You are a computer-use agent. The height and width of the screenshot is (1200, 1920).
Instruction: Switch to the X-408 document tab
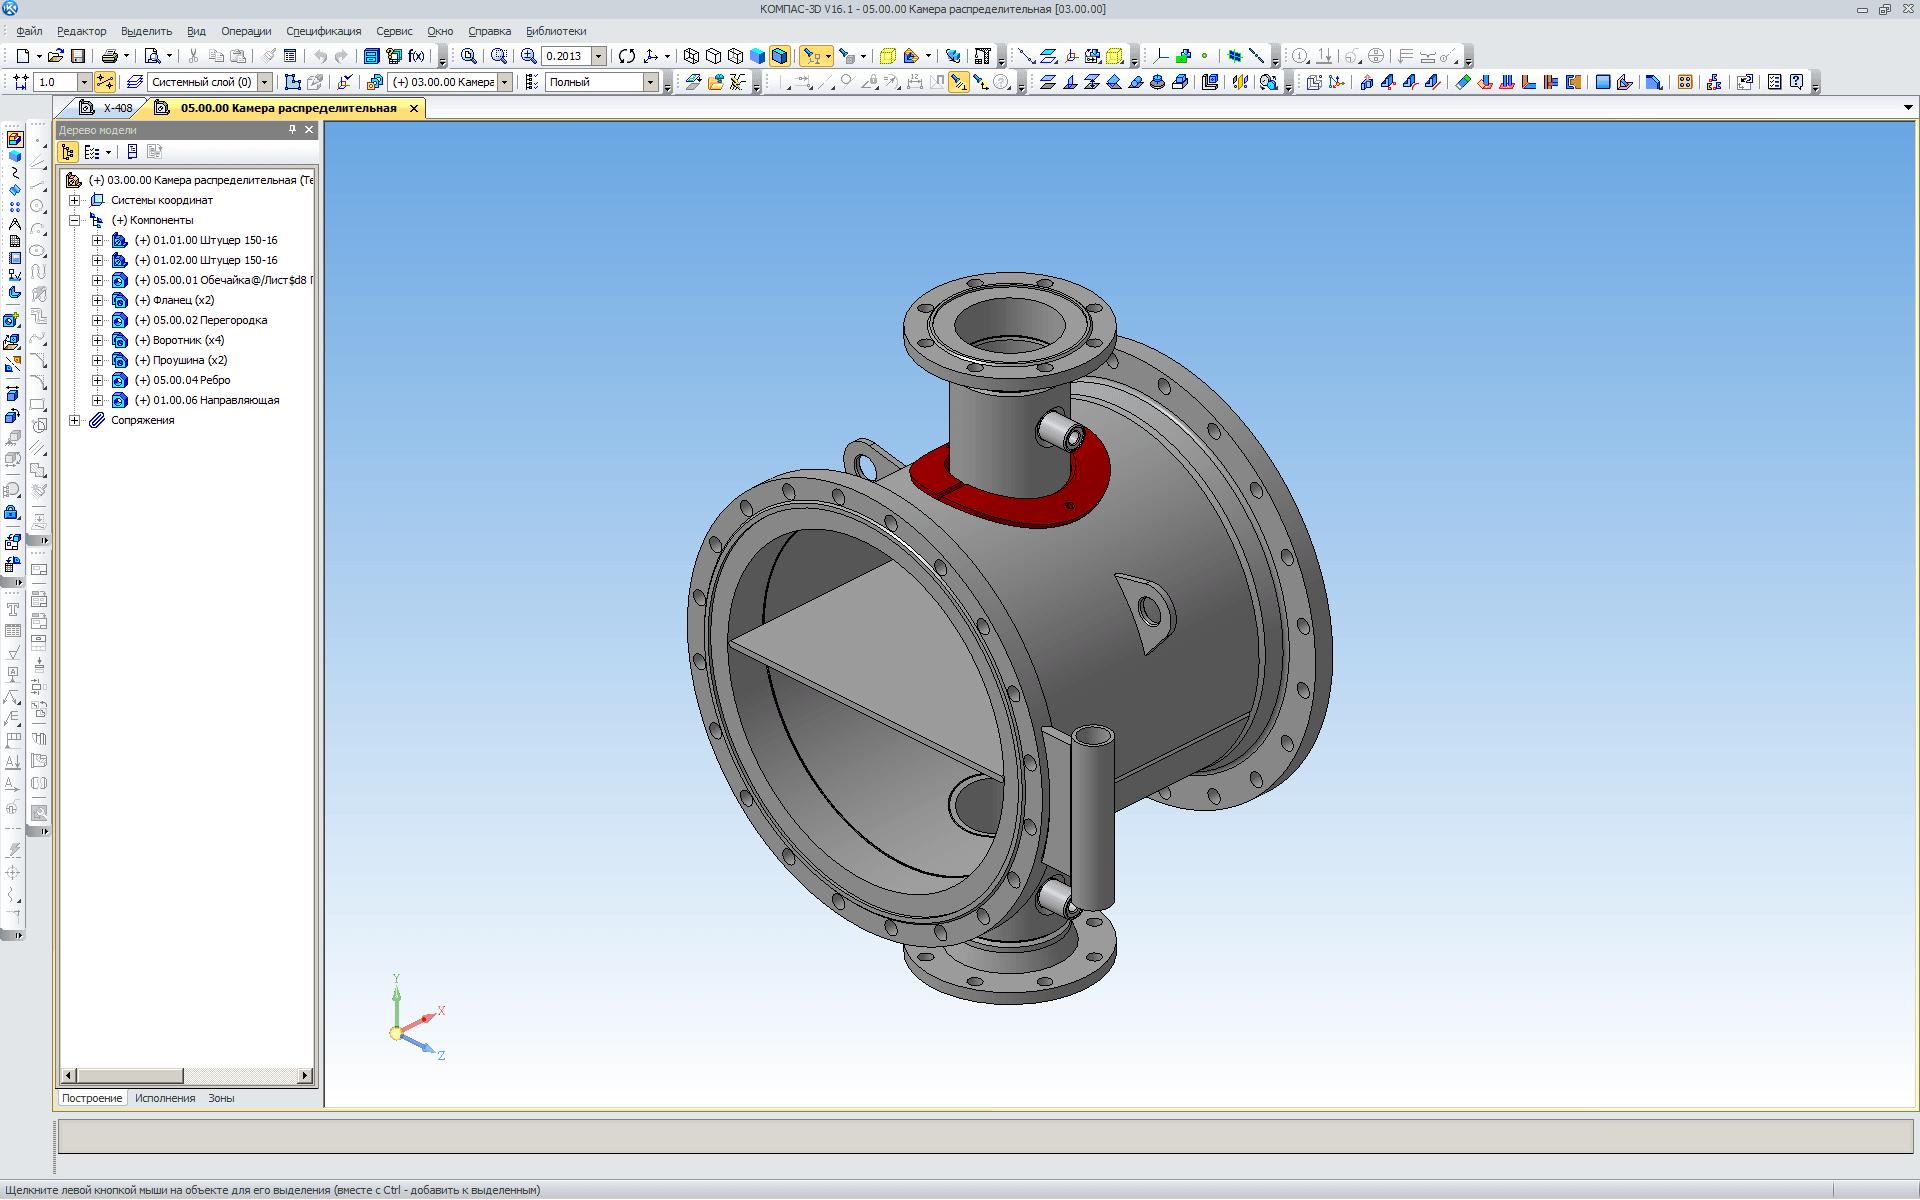click(117, 108)
